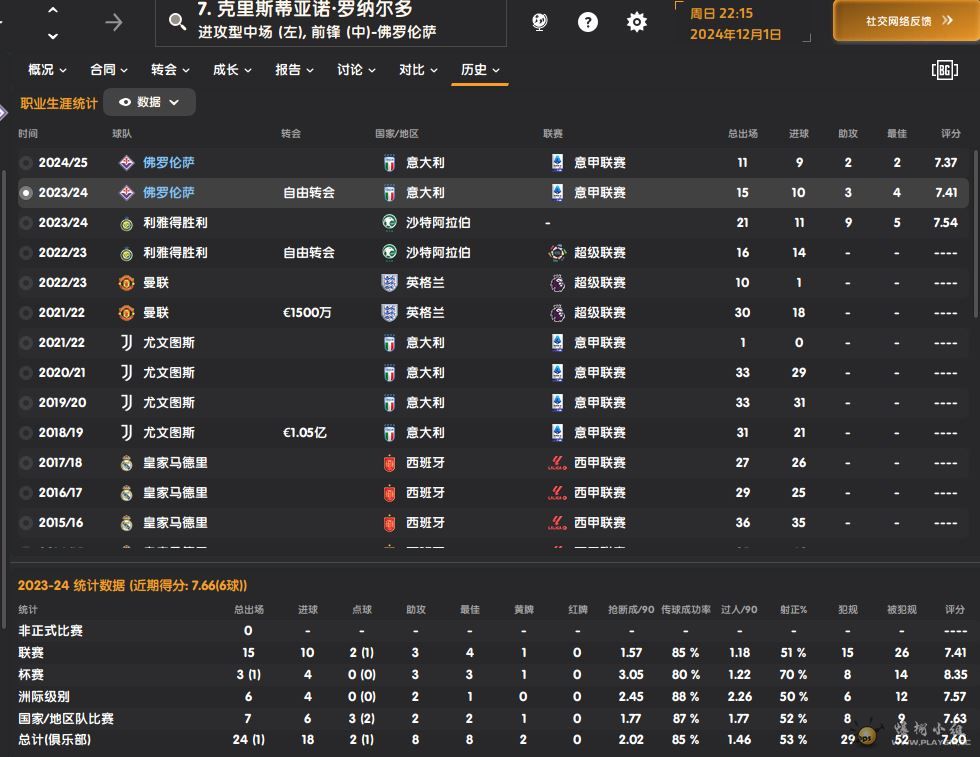Click Manchester United badge in 2021/22 row

(126, 313)
